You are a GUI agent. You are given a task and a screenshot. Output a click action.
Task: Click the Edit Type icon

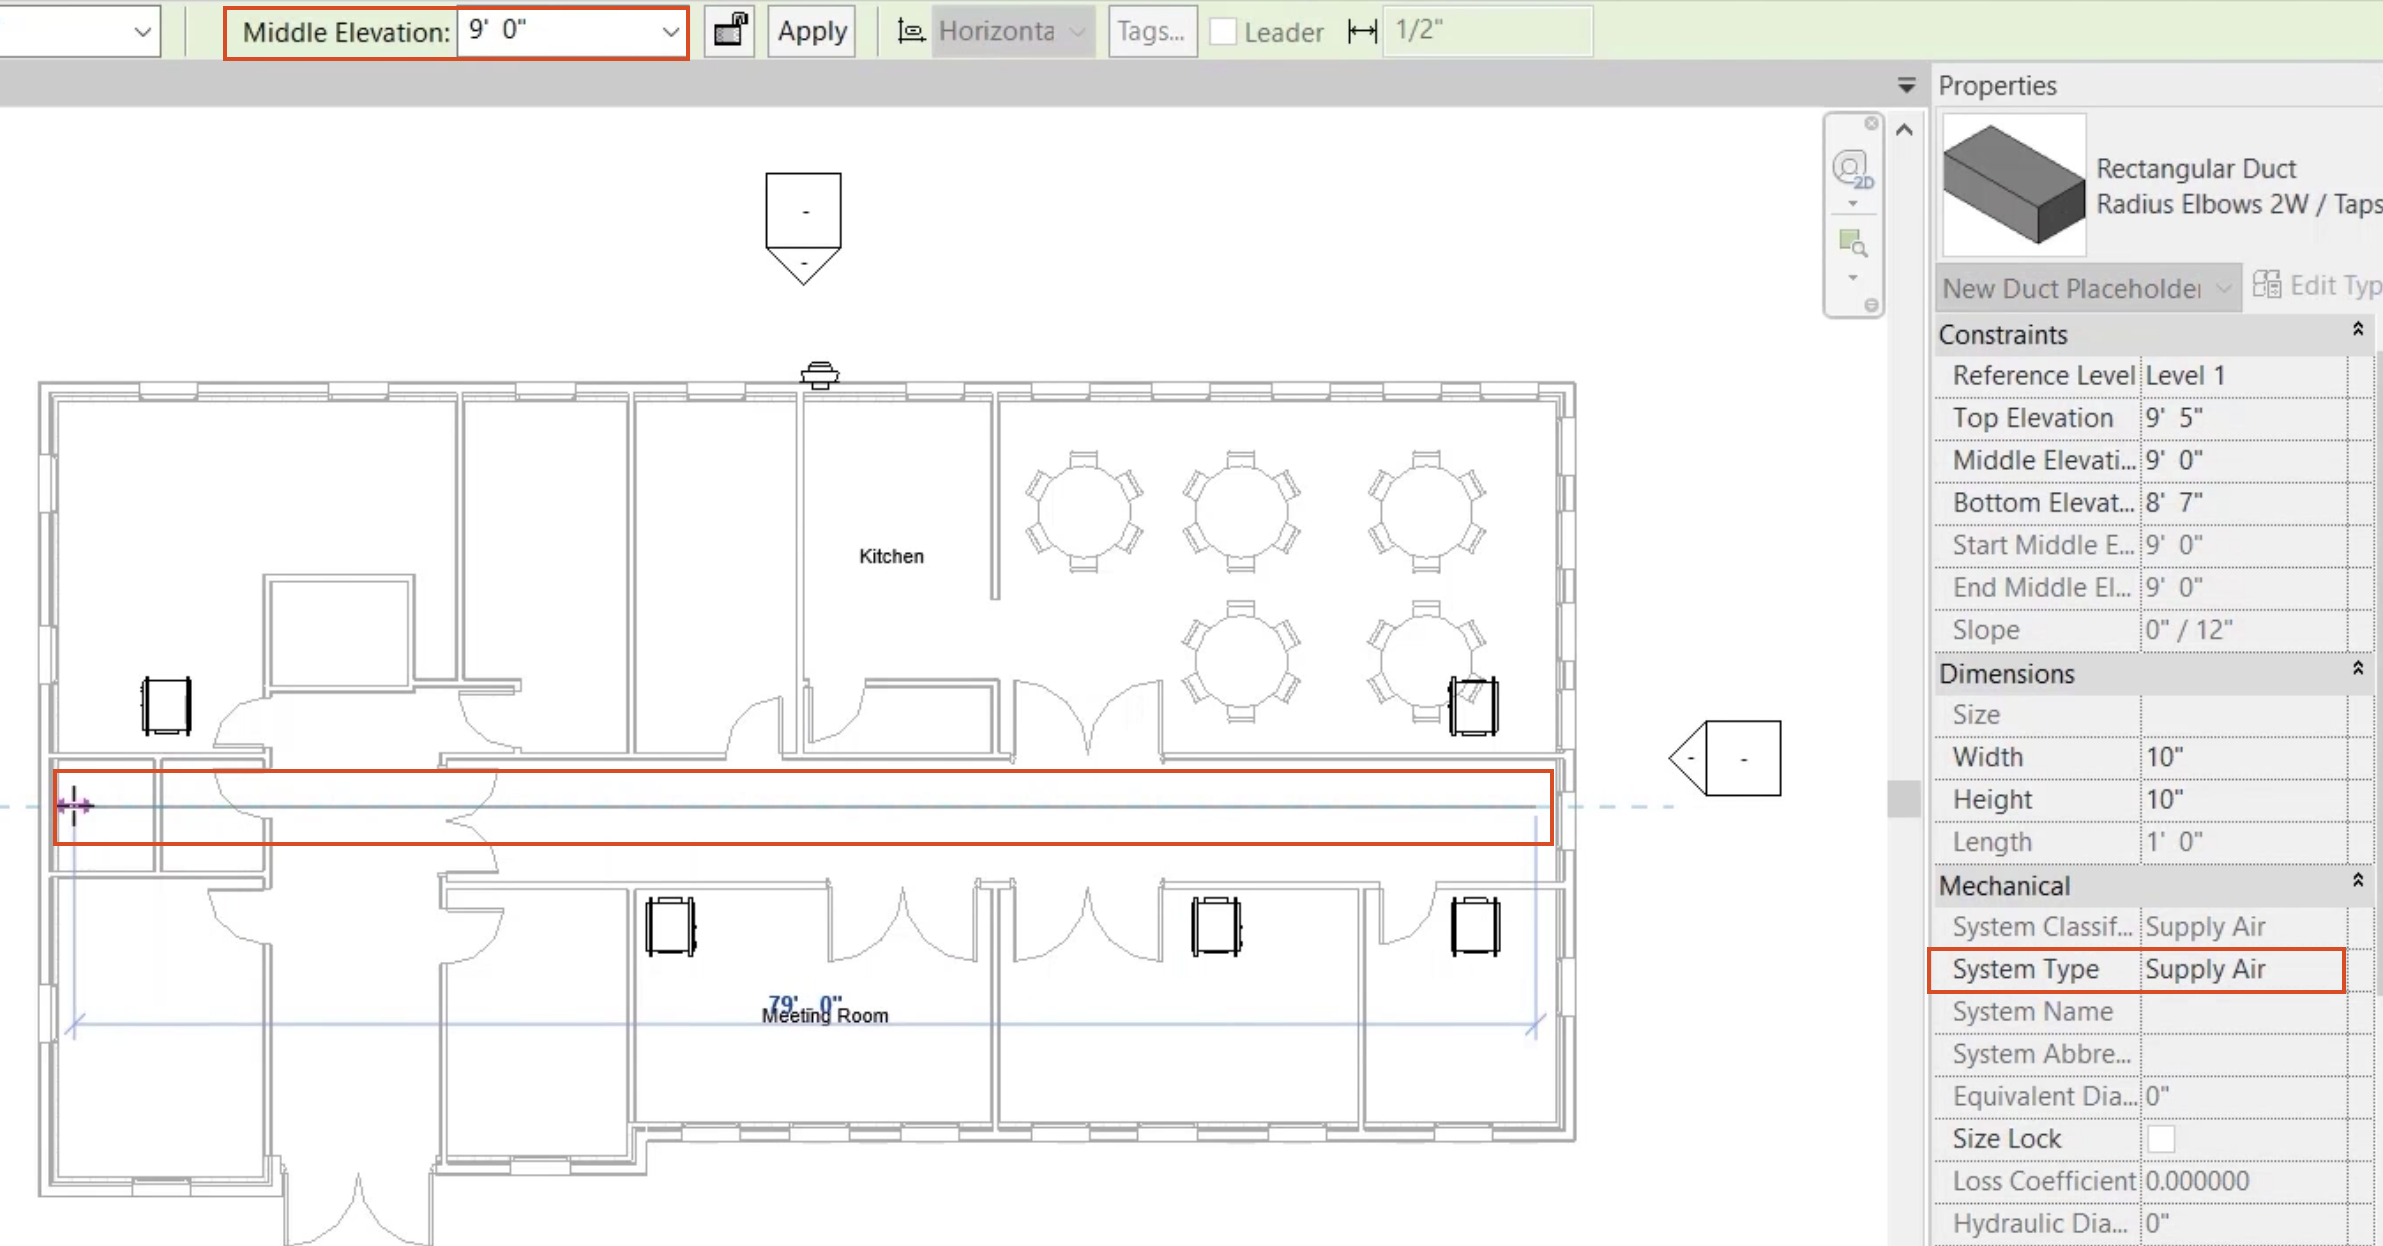pos(2267,285)
